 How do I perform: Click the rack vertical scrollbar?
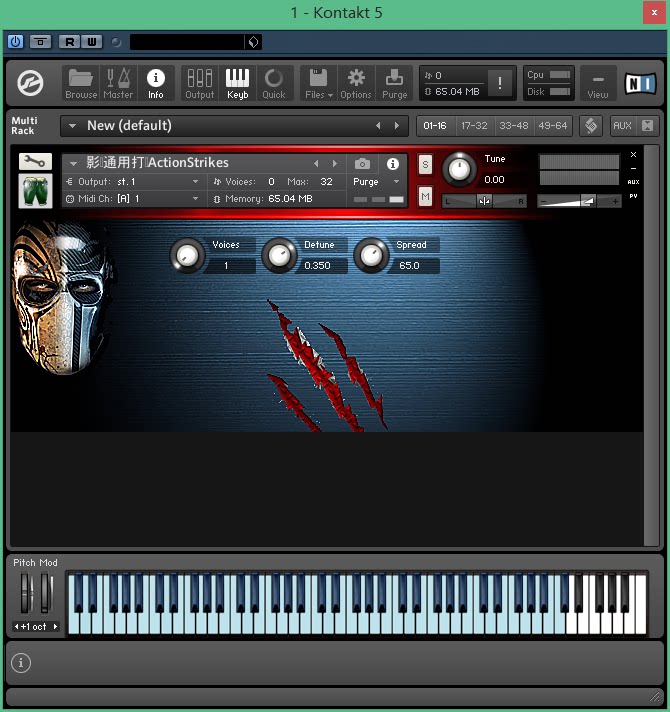[651, 345]
